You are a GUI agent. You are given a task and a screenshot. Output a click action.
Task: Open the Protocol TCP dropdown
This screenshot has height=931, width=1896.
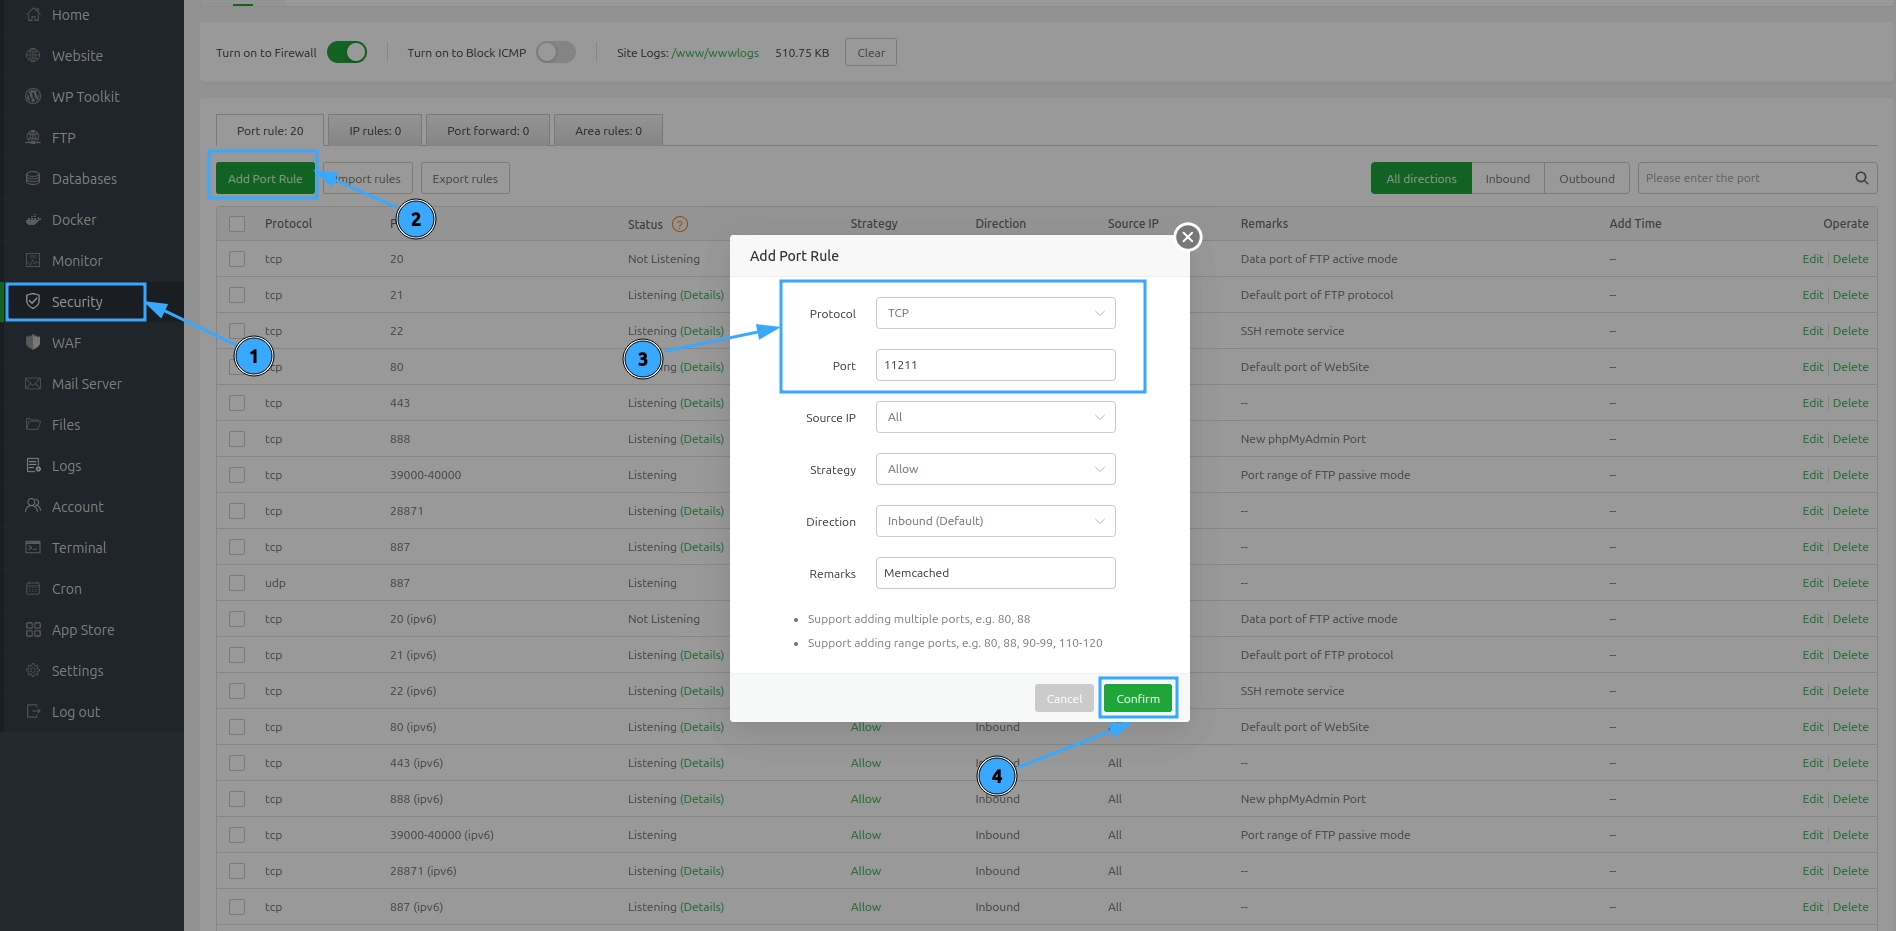pos(995,313)
